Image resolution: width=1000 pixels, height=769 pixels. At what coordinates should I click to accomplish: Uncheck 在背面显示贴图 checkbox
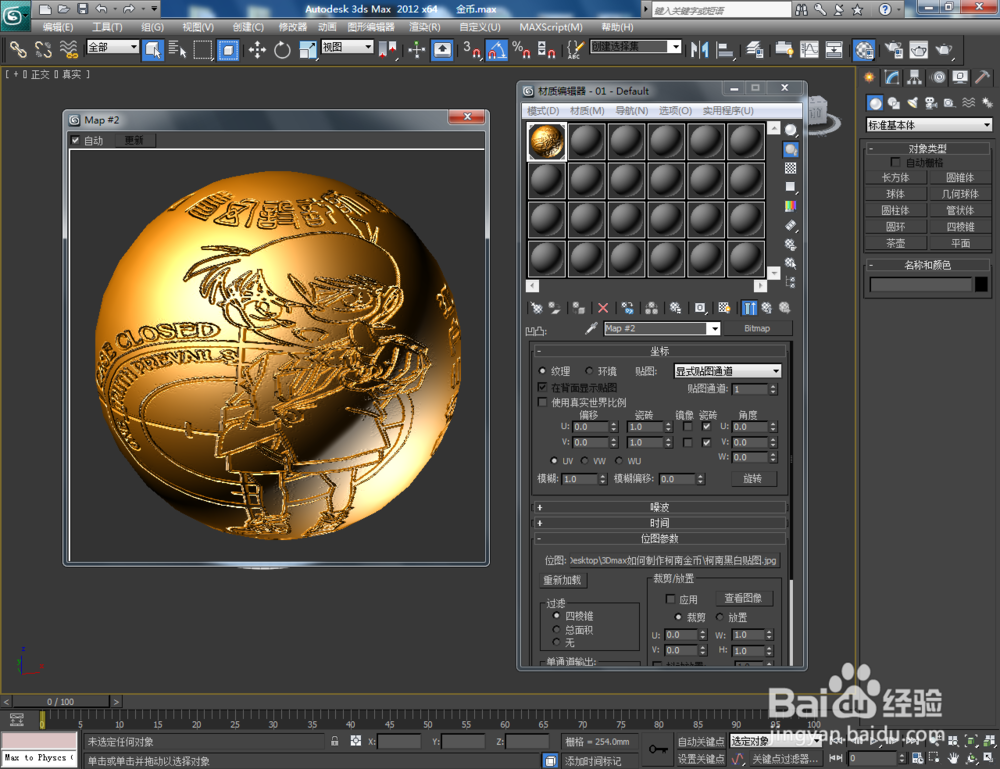pos(541,386)
